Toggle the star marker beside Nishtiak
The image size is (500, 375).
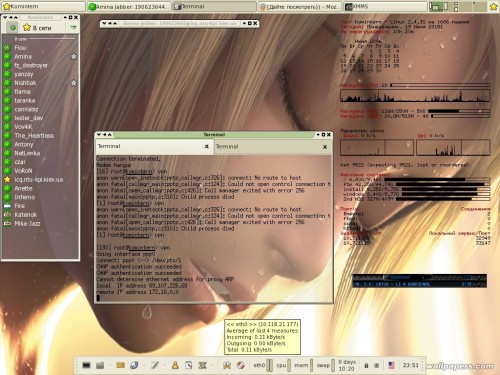point(73,83)
